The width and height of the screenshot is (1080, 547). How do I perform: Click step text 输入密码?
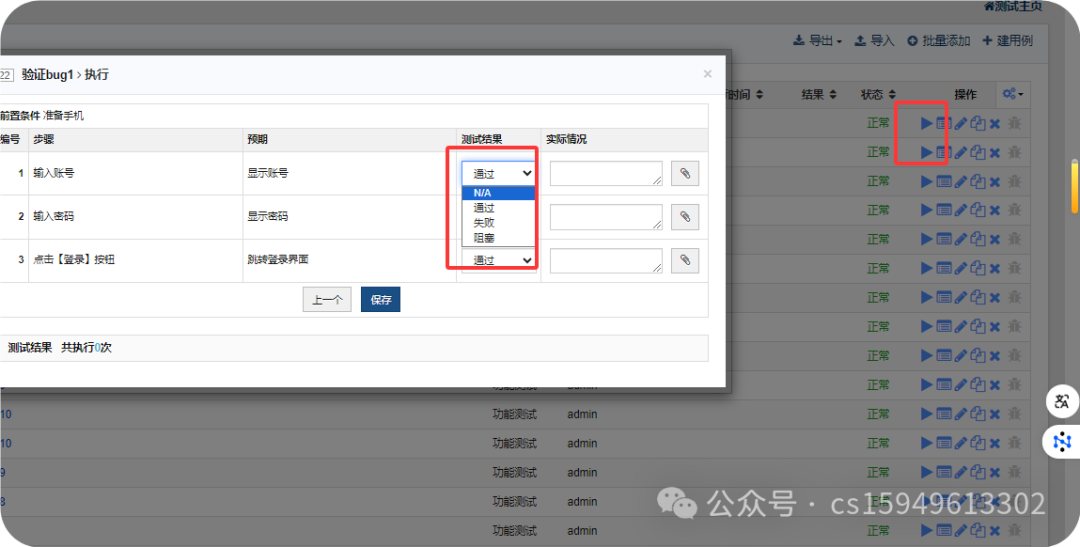(x=53, y=216)
